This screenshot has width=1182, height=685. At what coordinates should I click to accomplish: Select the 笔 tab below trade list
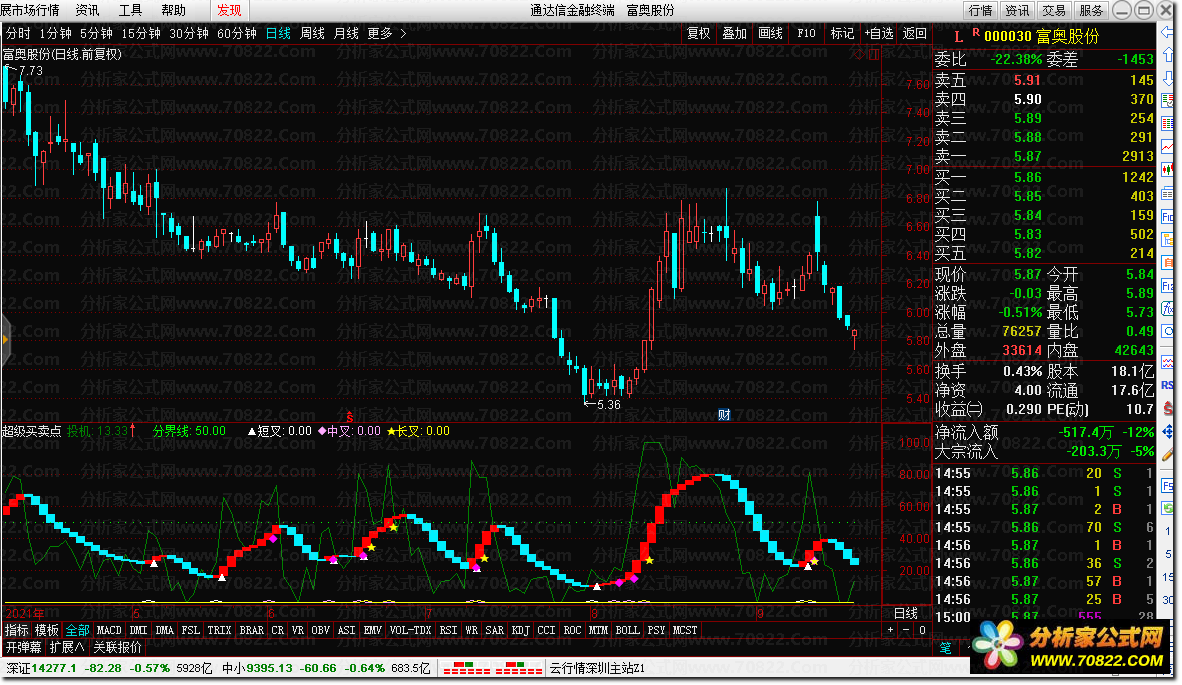point(946,649)
